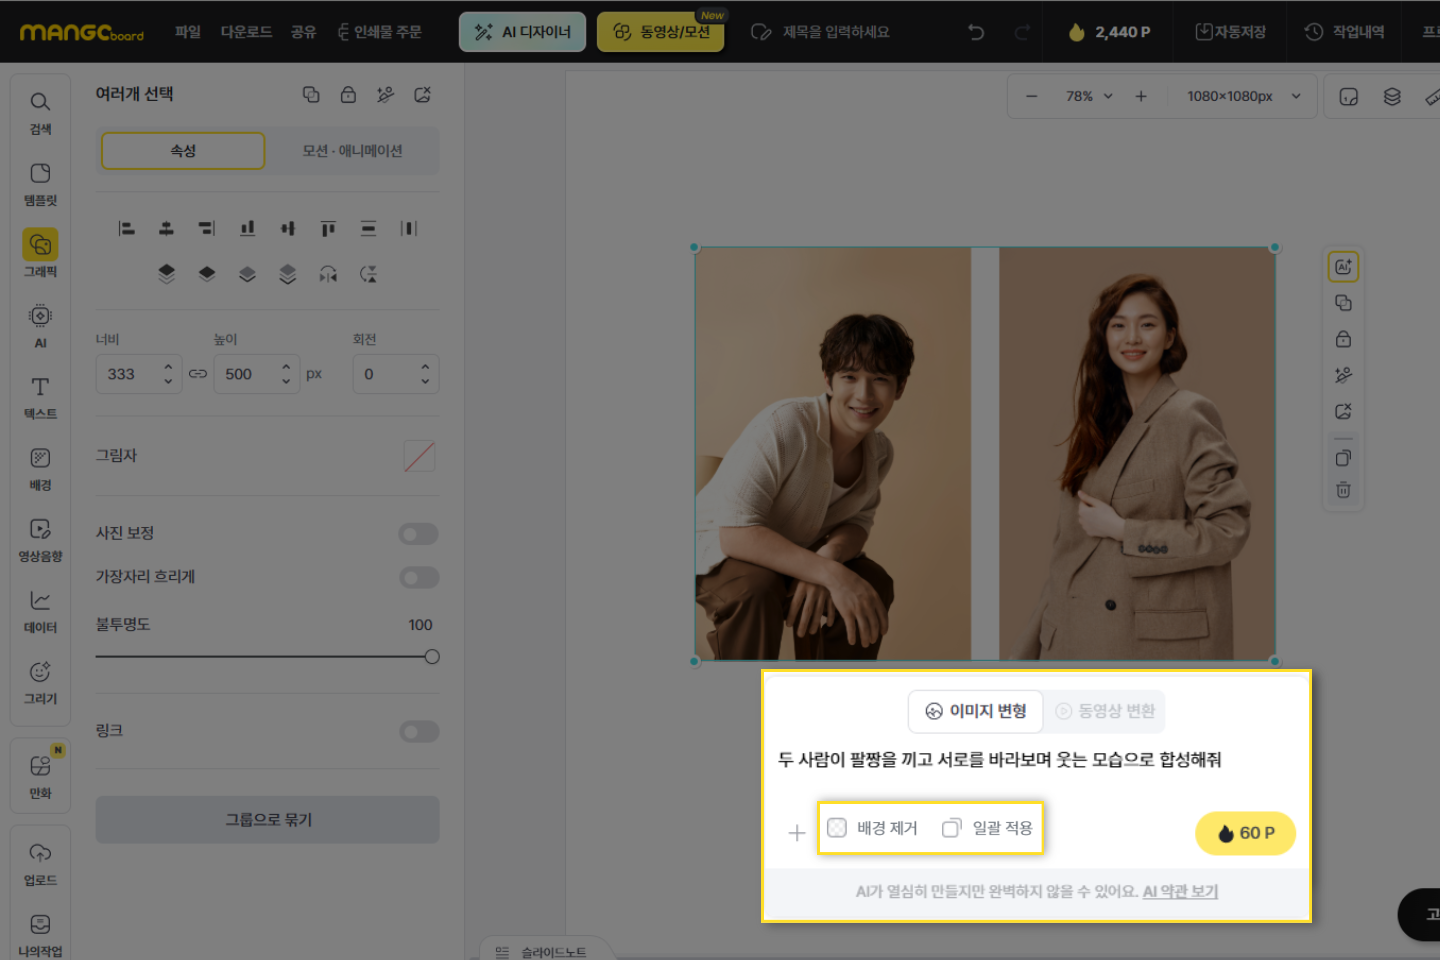The image size is (1440, 960).
Task: Click the 그룹으로 묶기 button
Action: pos(268,820)
